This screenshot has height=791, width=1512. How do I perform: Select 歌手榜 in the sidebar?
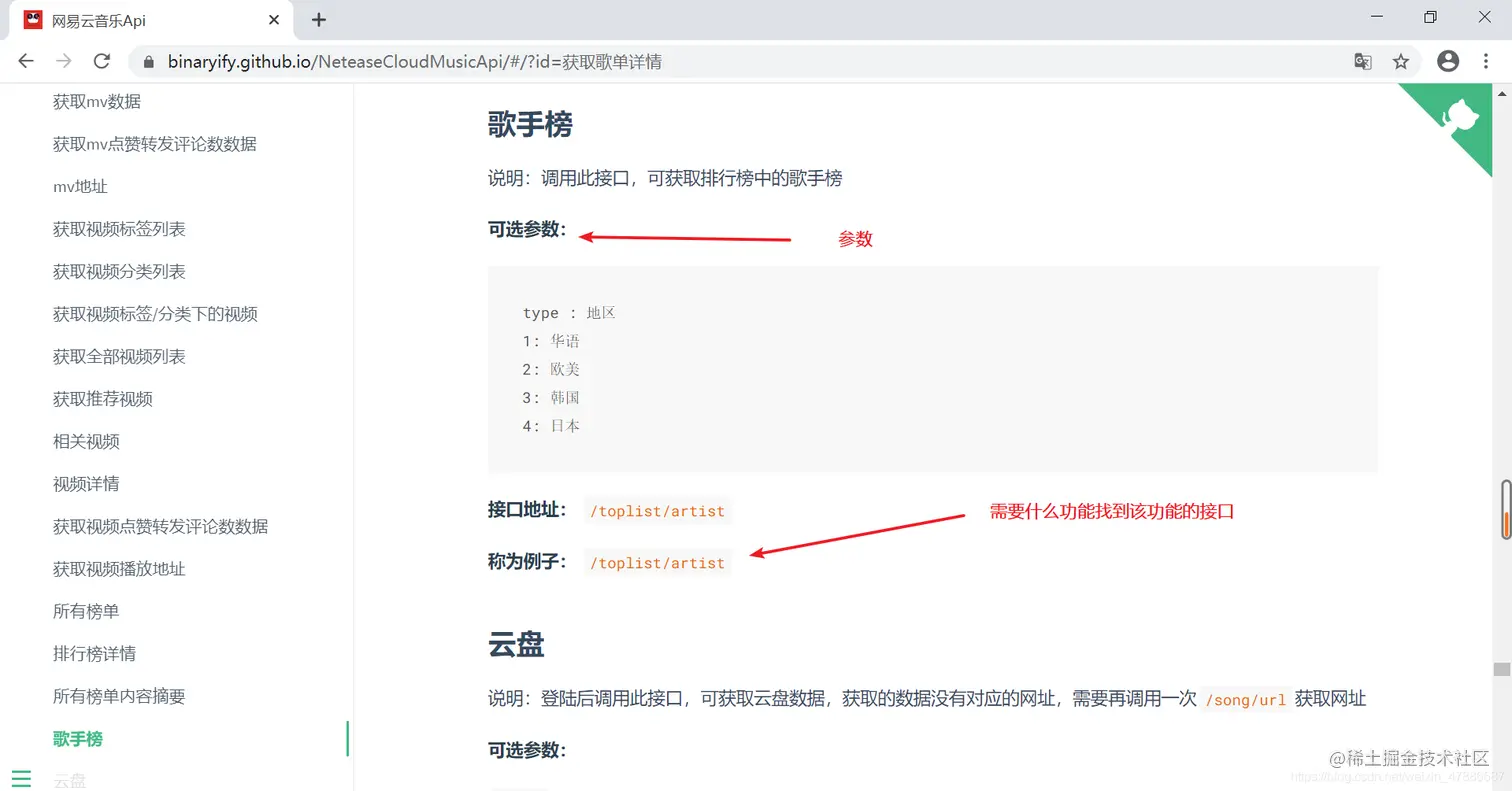click(x=77, y=738)
